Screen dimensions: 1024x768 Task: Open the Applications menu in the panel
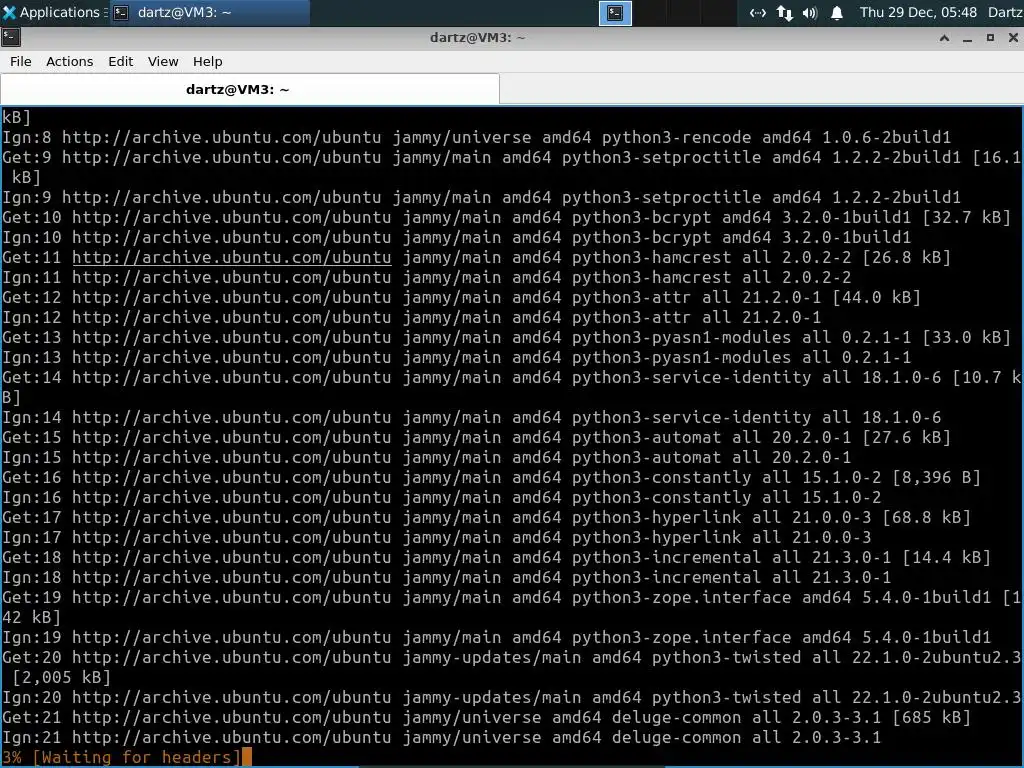click(x=51, y=12)
